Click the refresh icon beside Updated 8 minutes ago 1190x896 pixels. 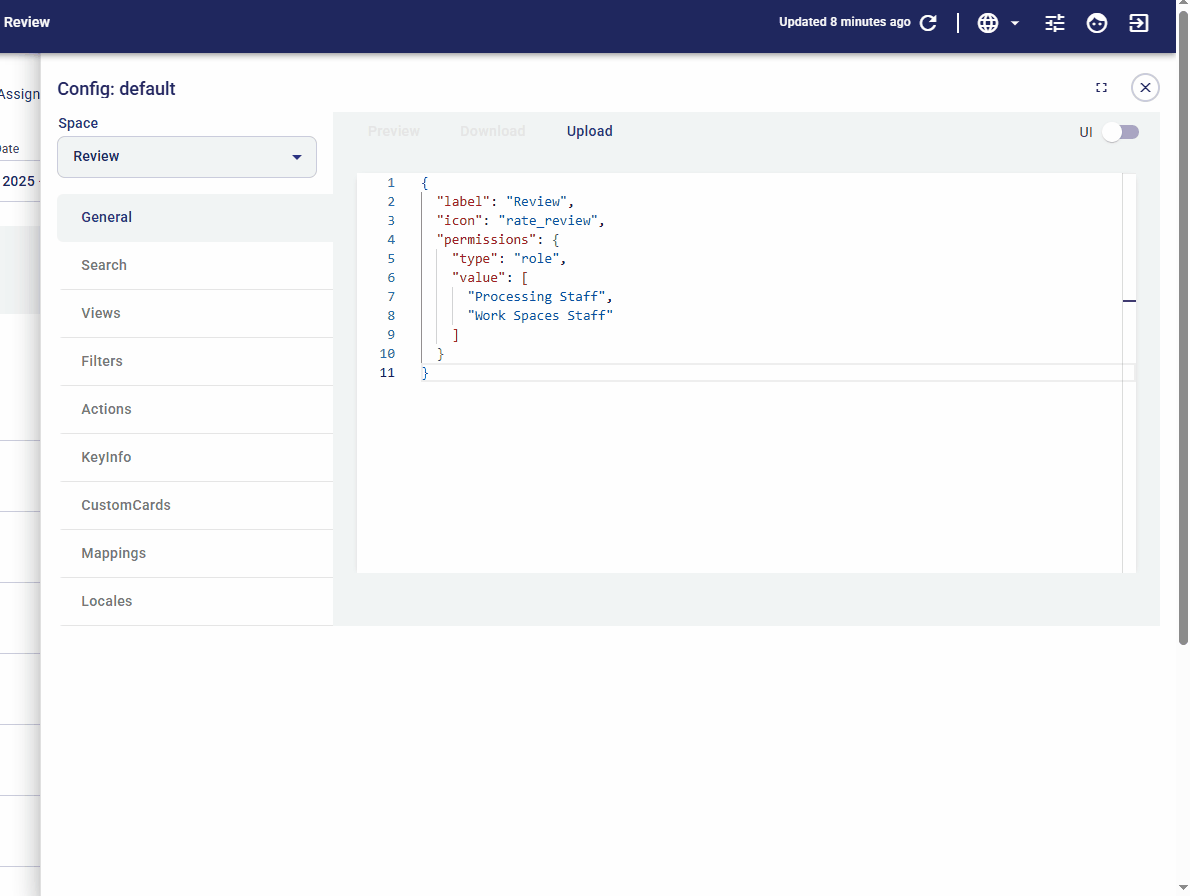(x=928, y=23)
